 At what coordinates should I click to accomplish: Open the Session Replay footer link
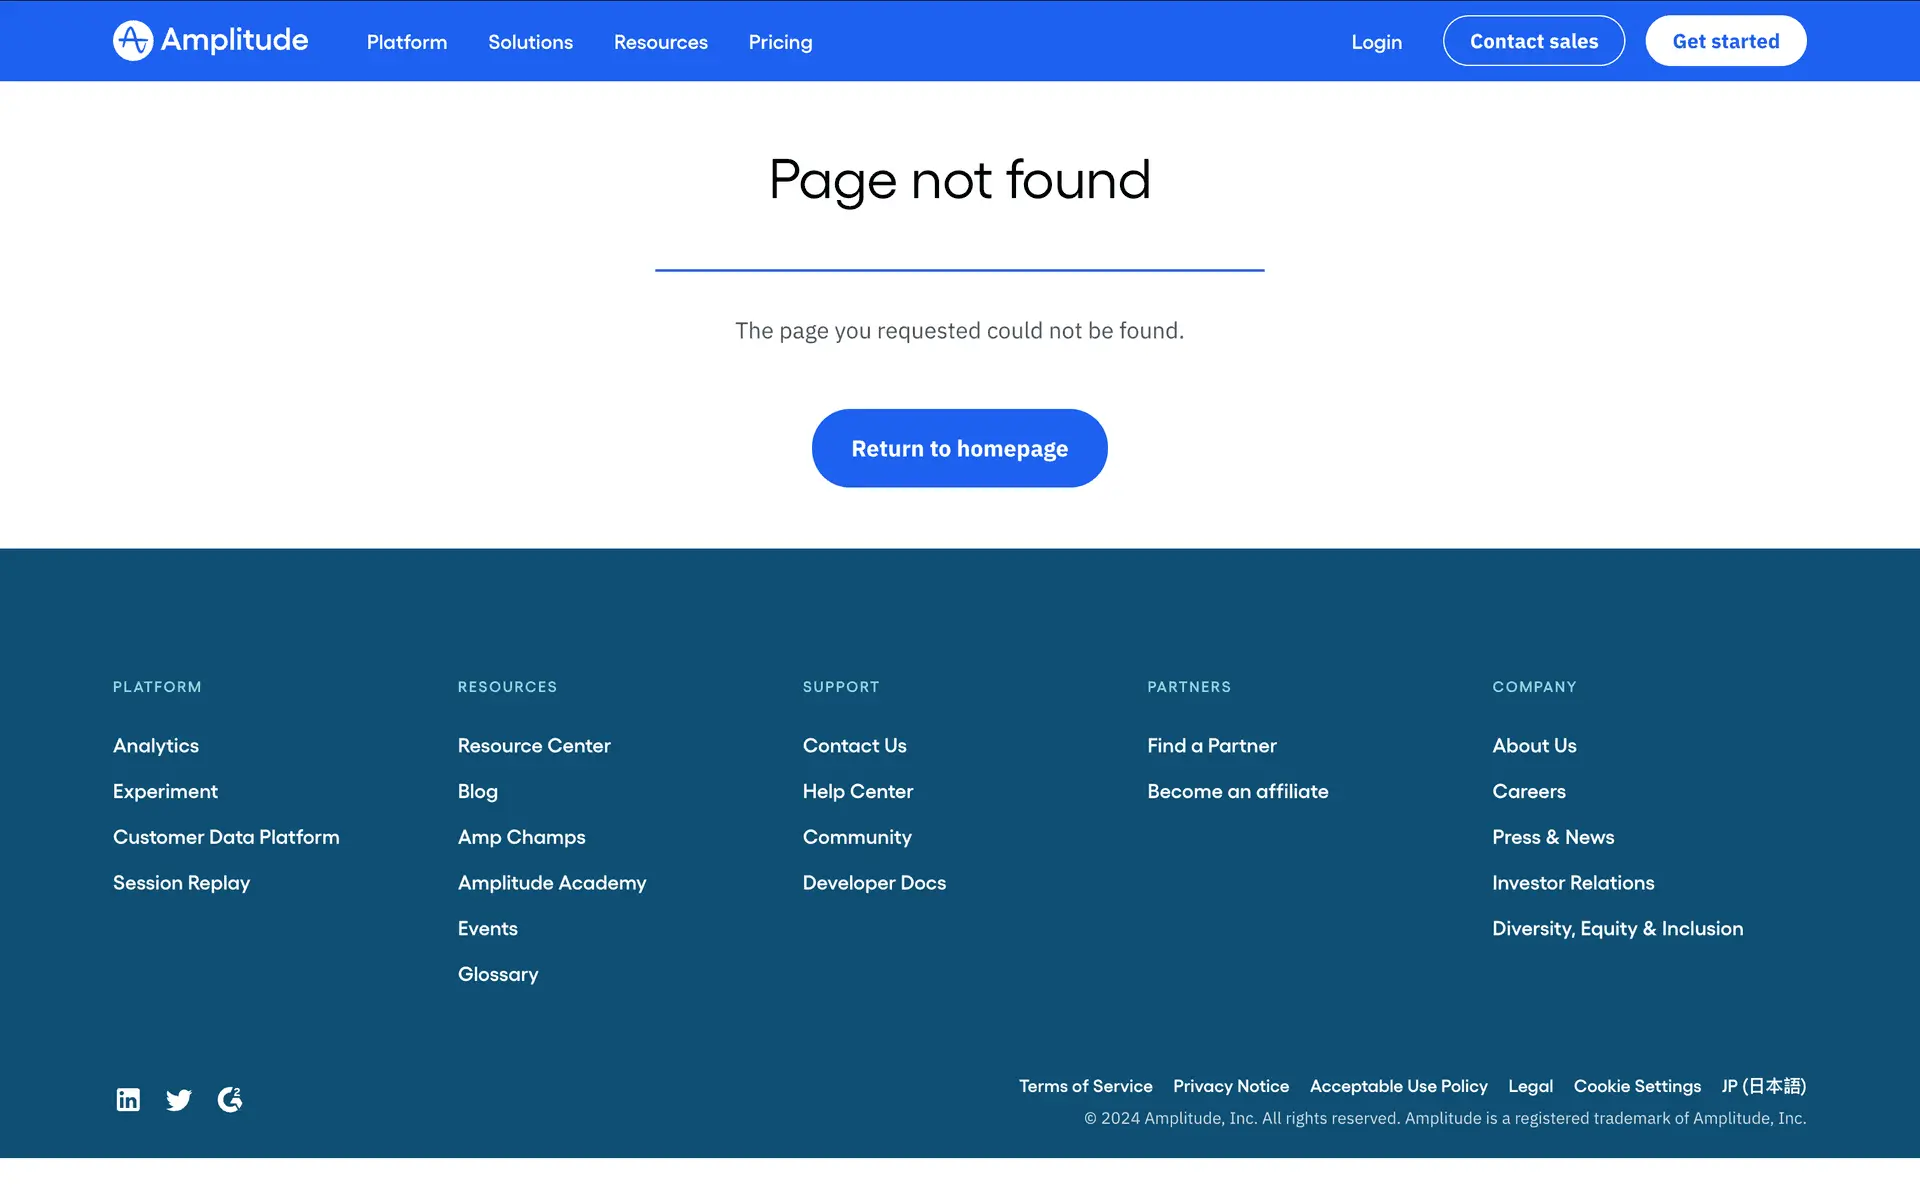coord(181,883)
